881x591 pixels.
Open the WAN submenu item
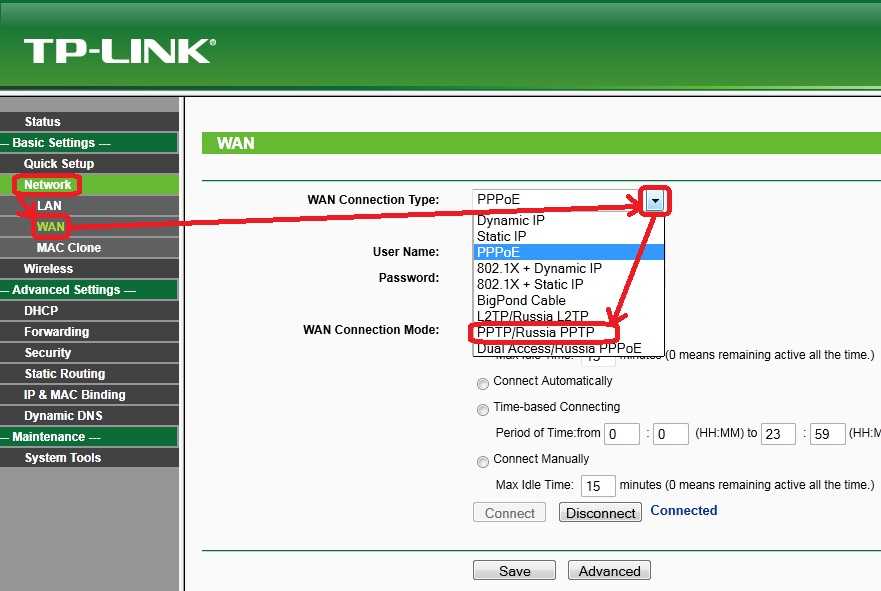[51, 226]
